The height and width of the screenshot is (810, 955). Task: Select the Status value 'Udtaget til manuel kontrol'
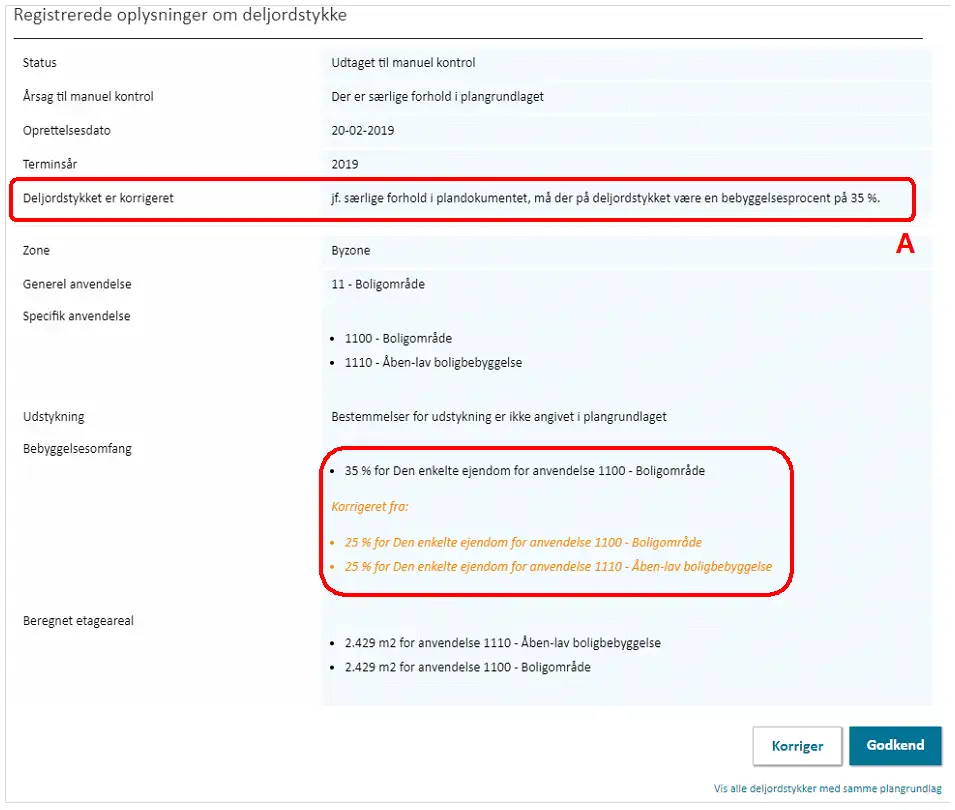403,63
